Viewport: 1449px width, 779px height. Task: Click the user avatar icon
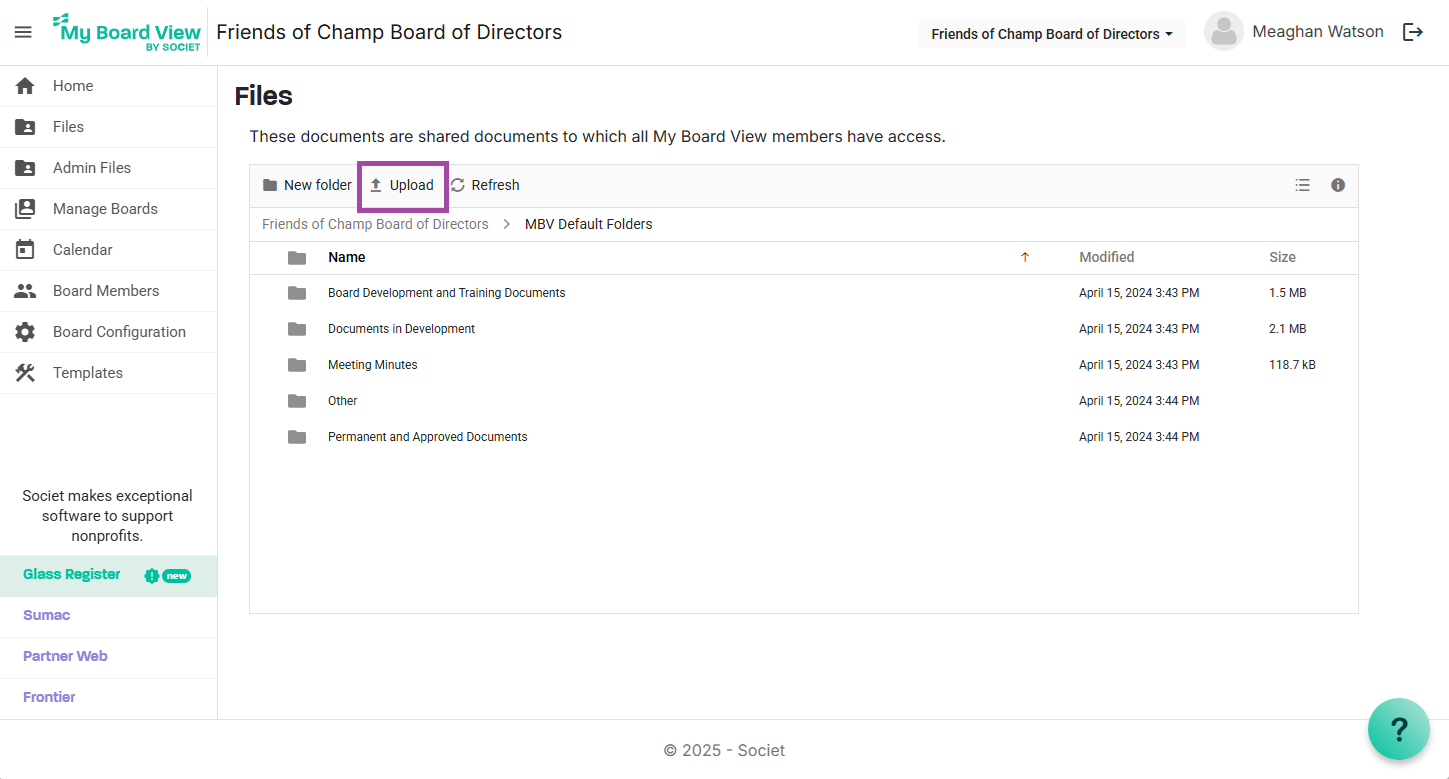pyautogui.click(x=1223, y=32)
